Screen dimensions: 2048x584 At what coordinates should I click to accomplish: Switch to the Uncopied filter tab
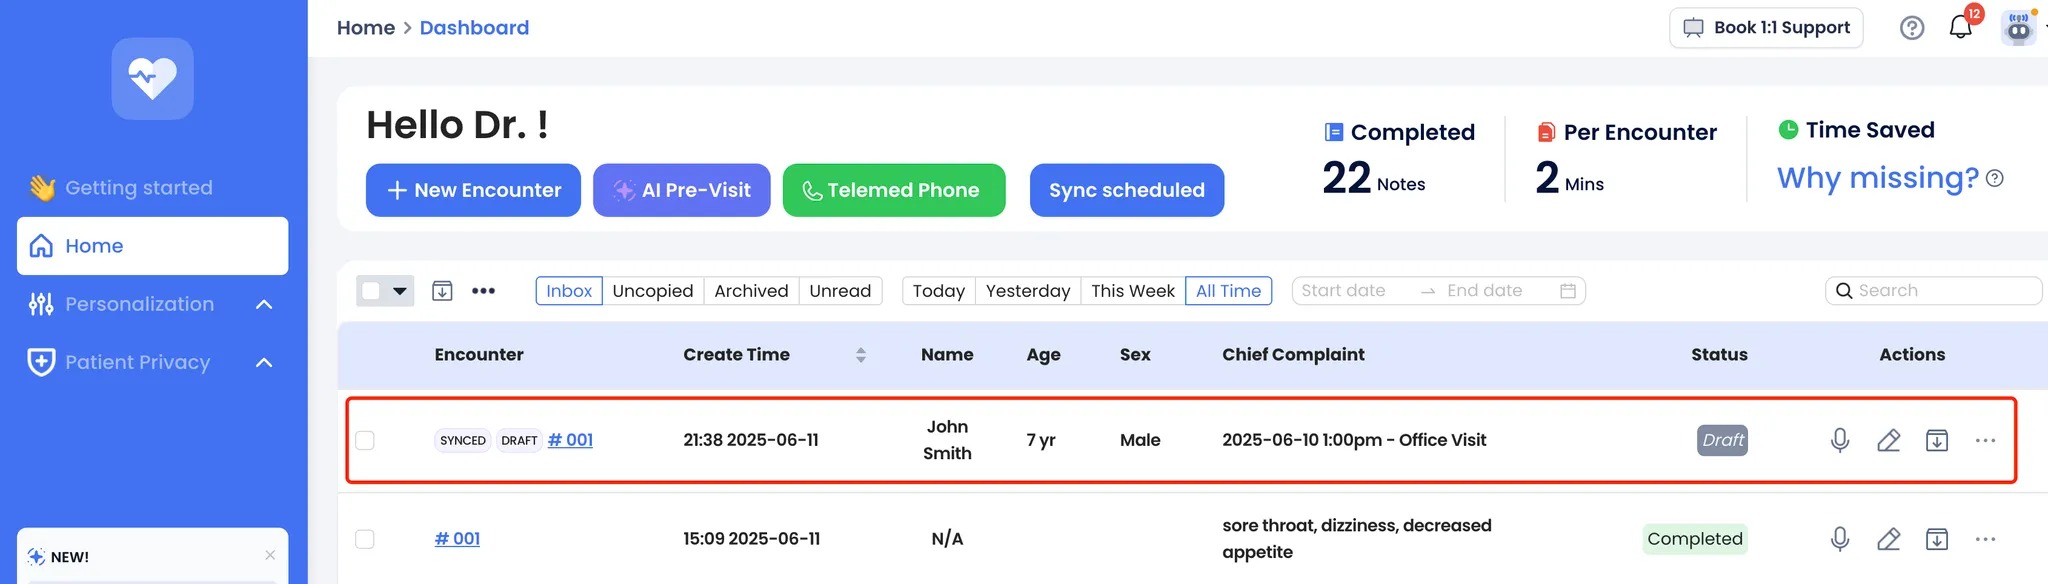[x=653, y=291]
